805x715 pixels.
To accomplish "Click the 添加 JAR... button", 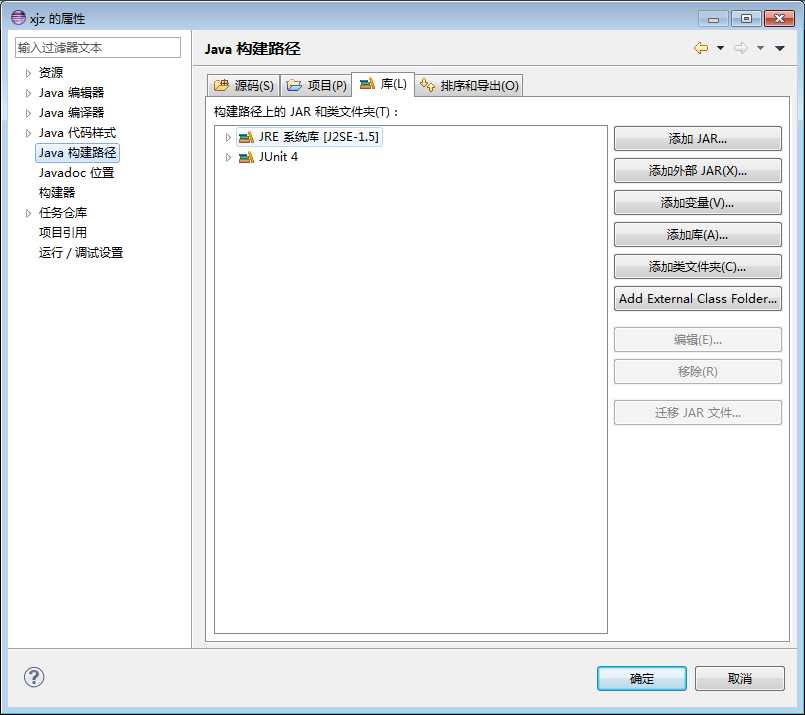I will [698, 139].
